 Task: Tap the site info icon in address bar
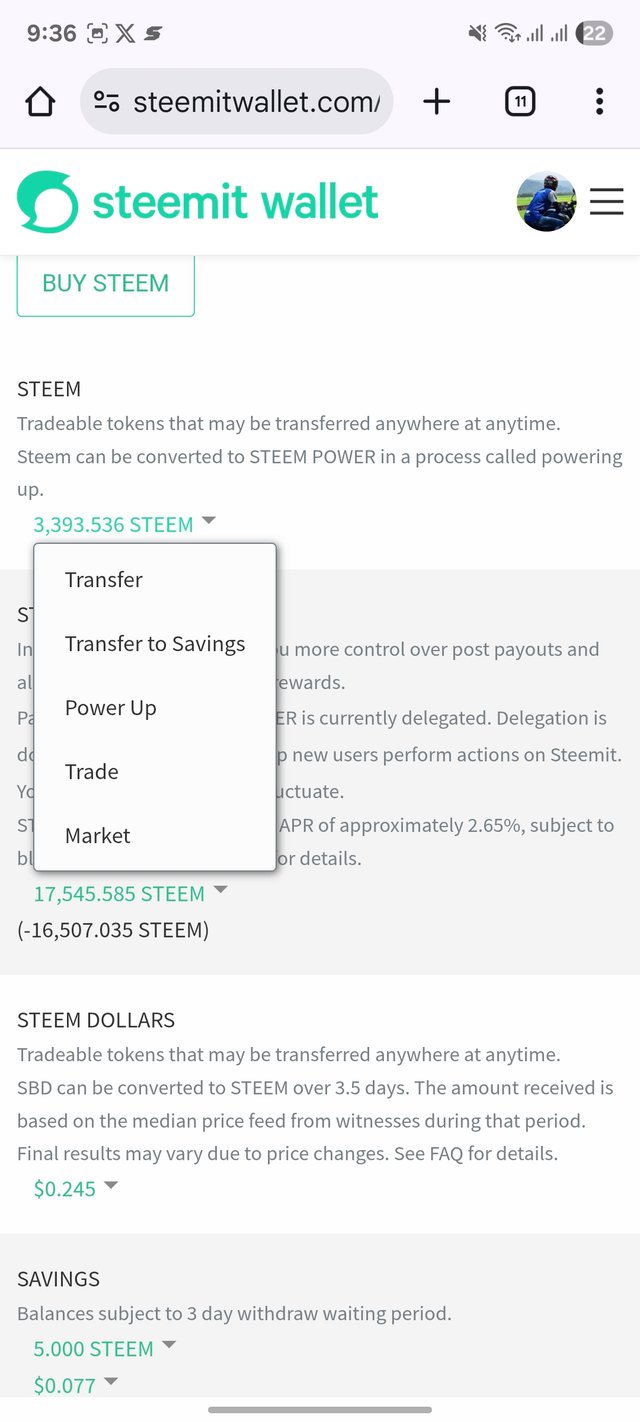click(x=106, y=101)
